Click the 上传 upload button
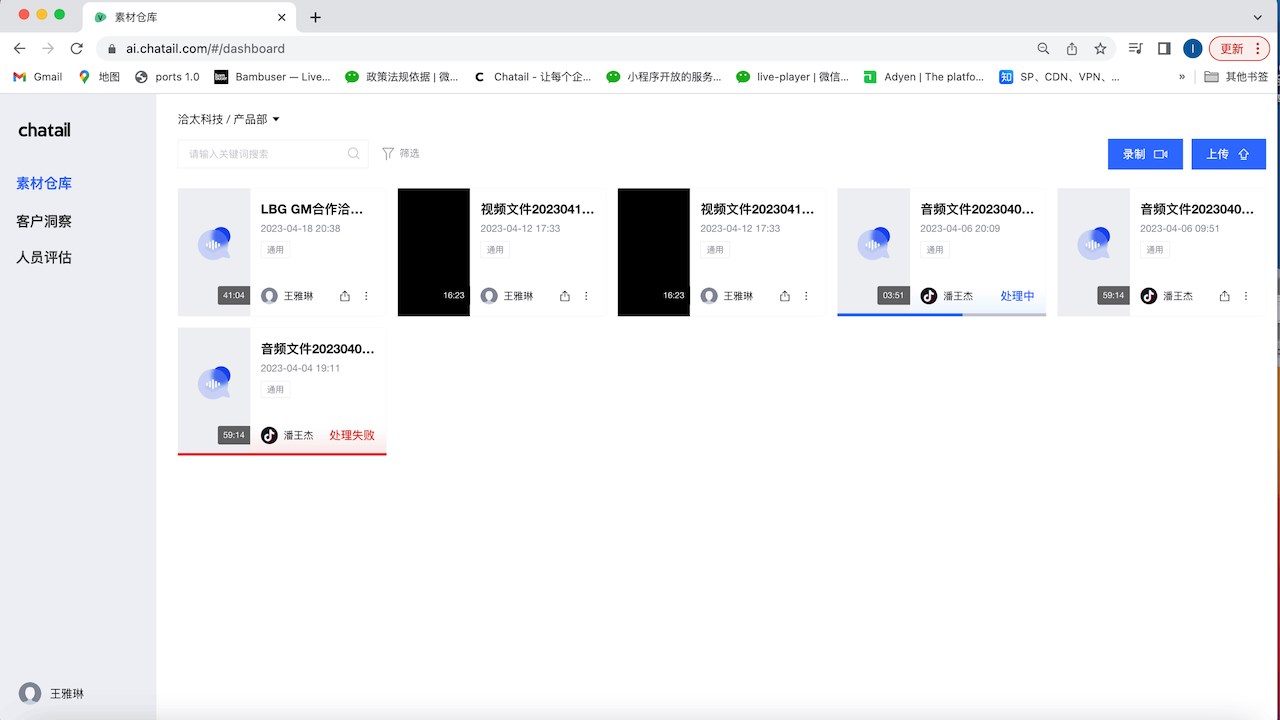Screen dimensions: 1280x720 pyautogui.click(x=1228, y=154)
